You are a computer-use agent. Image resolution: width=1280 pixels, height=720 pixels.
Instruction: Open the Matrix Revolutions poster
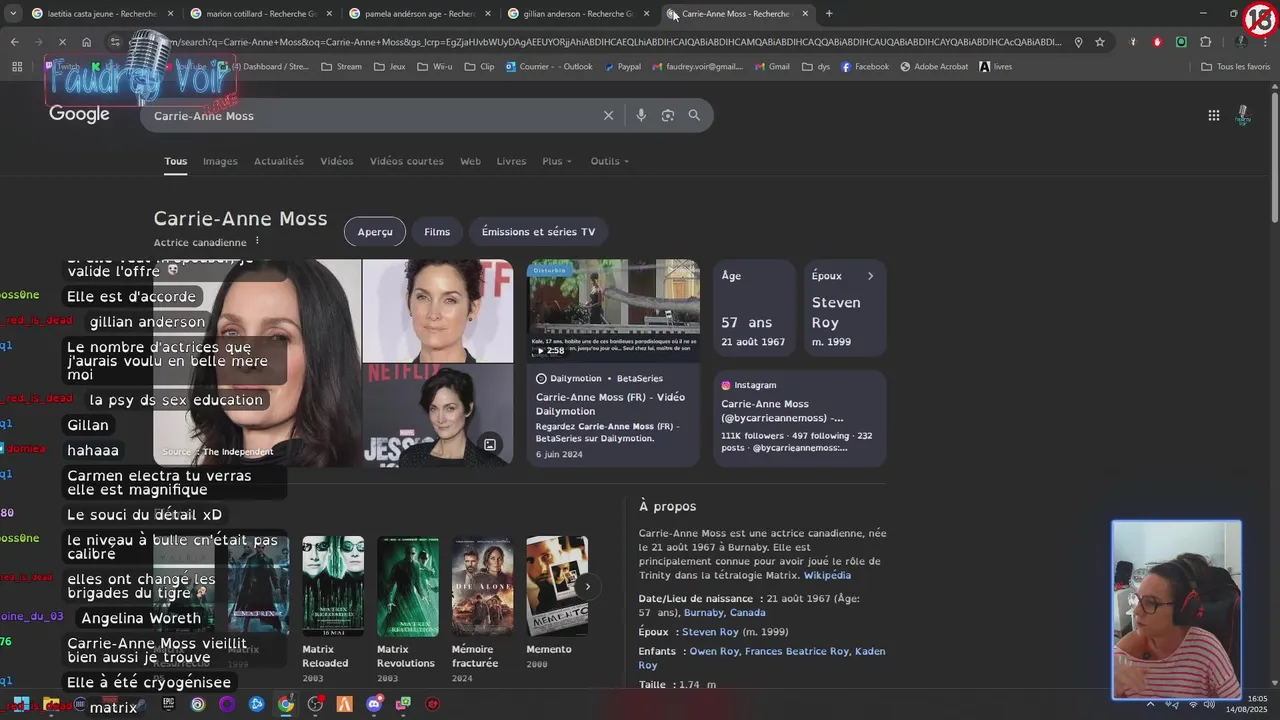pos(407,586)
